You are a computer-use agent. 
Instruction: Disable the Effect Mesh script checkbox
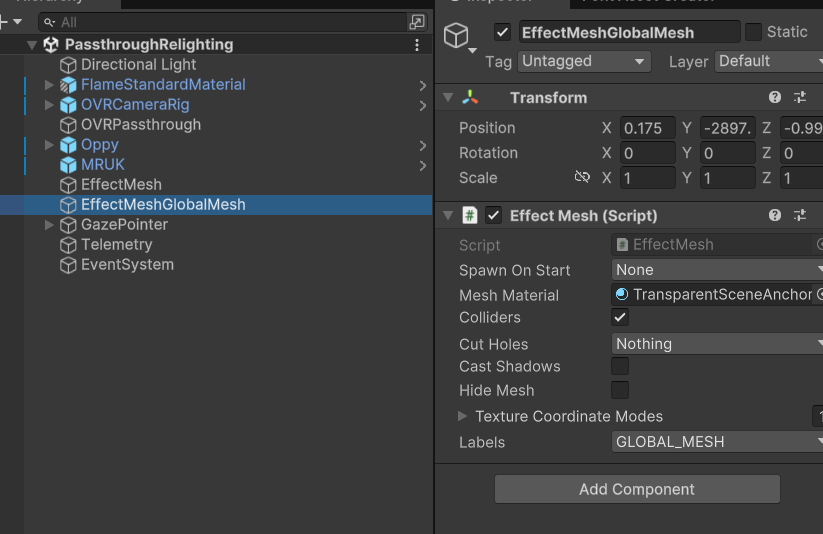[493, 215]
